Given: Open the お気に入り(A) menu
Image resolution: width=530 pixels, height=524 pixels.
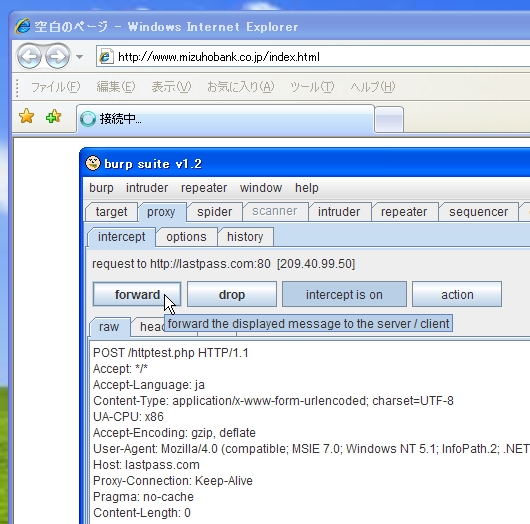Looking at the screenshot, I should point(240,87).
